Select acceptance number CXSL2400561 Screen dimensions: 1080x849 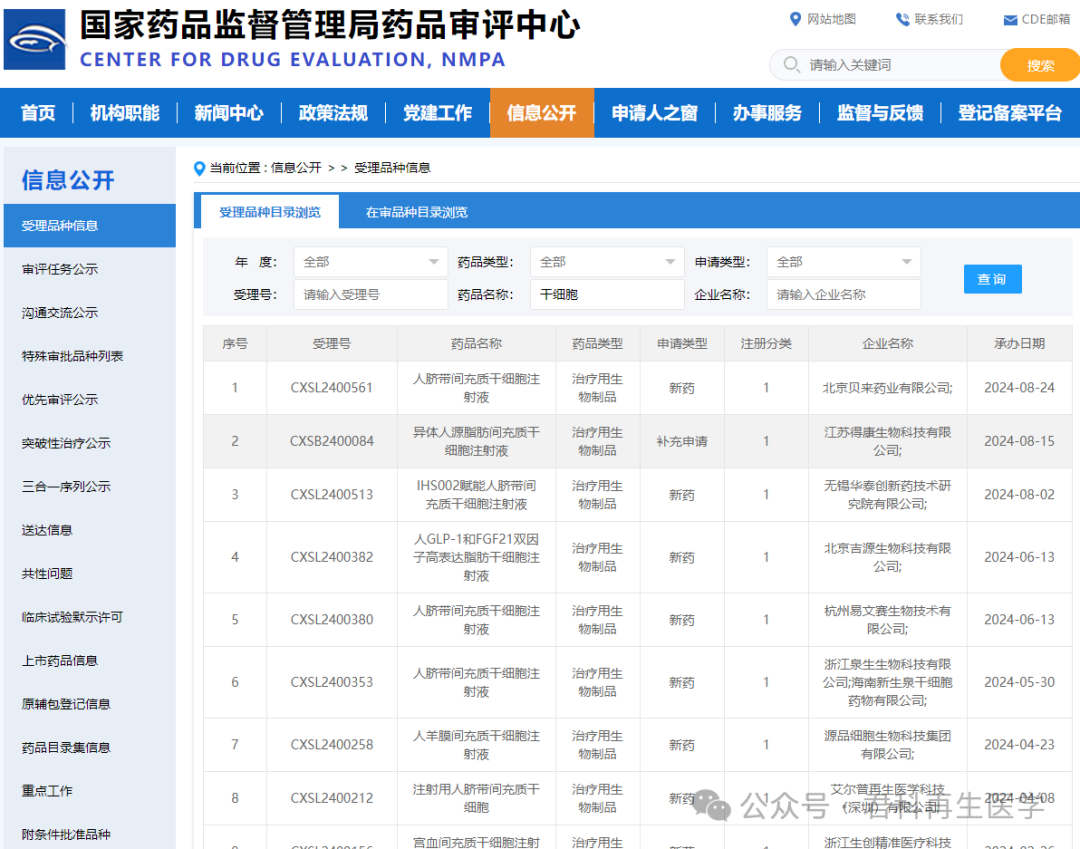tap(331, 388)
